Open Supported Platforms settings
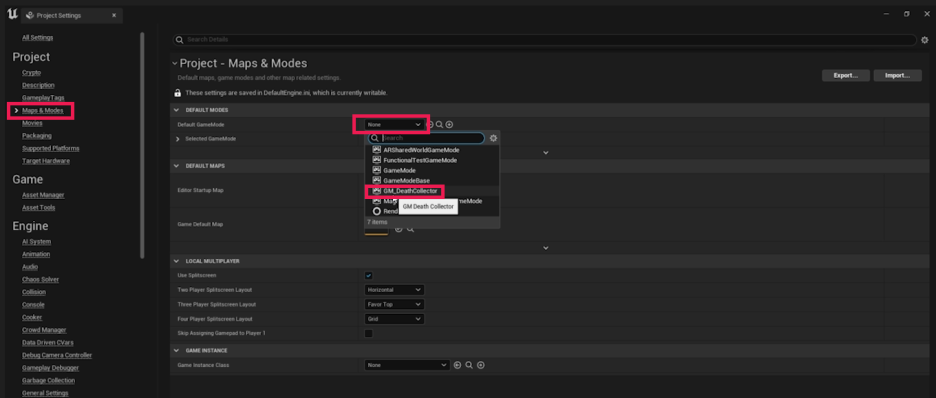 tap(51, 148)
